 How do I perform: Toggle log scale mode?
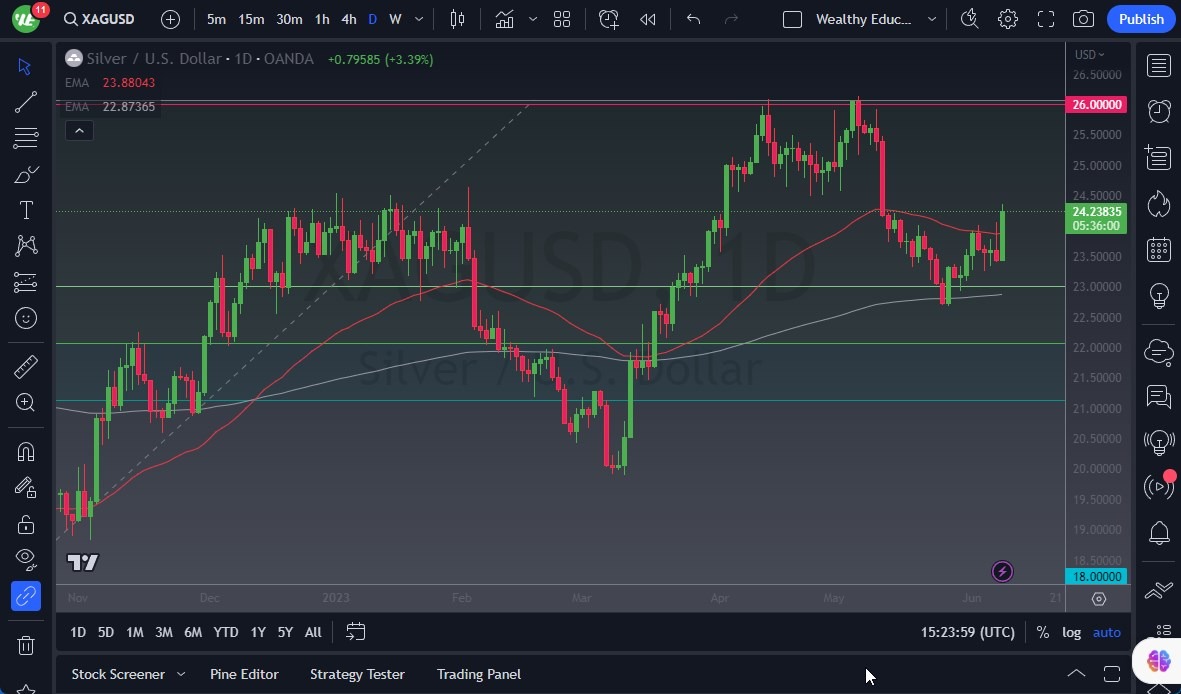pyautogui.click(x=1072, y=632)
